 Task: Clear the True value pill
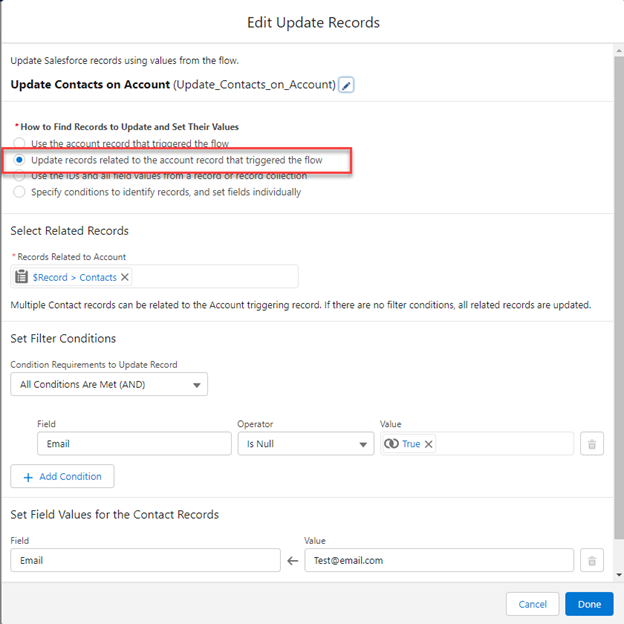pyautogui.click(x=429, y=444)
